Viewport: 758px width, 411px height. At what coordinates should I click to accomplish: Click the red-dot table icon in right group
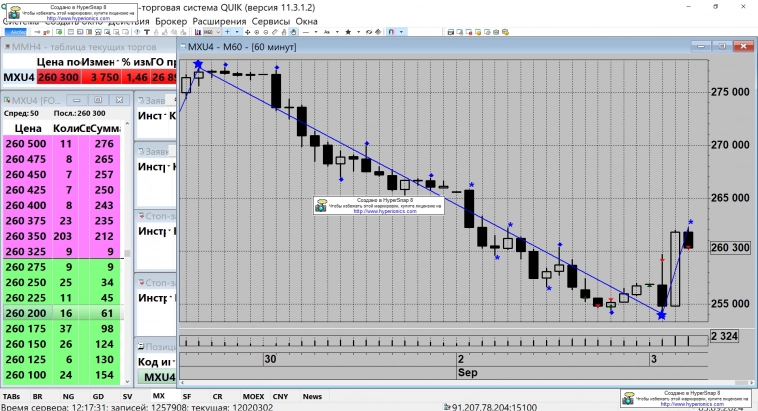click(469, 32)
